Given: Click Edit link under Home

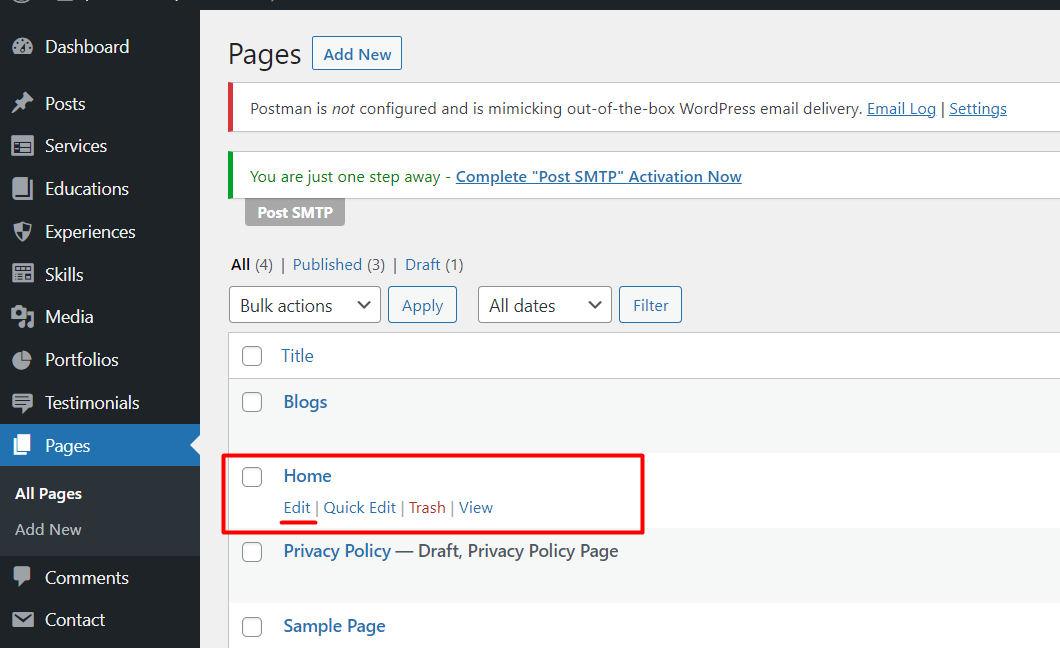Looking at the screenshot, I should (297, 508).
